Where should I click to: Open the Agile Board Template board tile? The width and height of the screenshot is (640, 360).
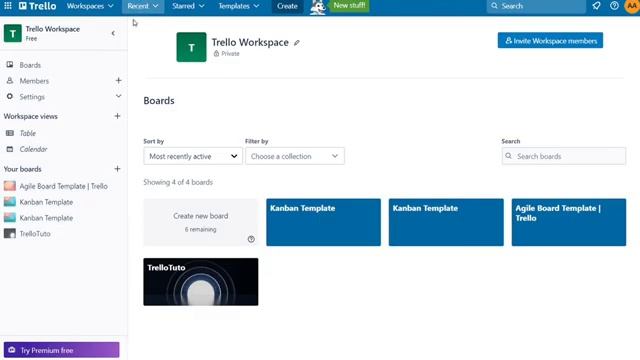coord(569,222)
